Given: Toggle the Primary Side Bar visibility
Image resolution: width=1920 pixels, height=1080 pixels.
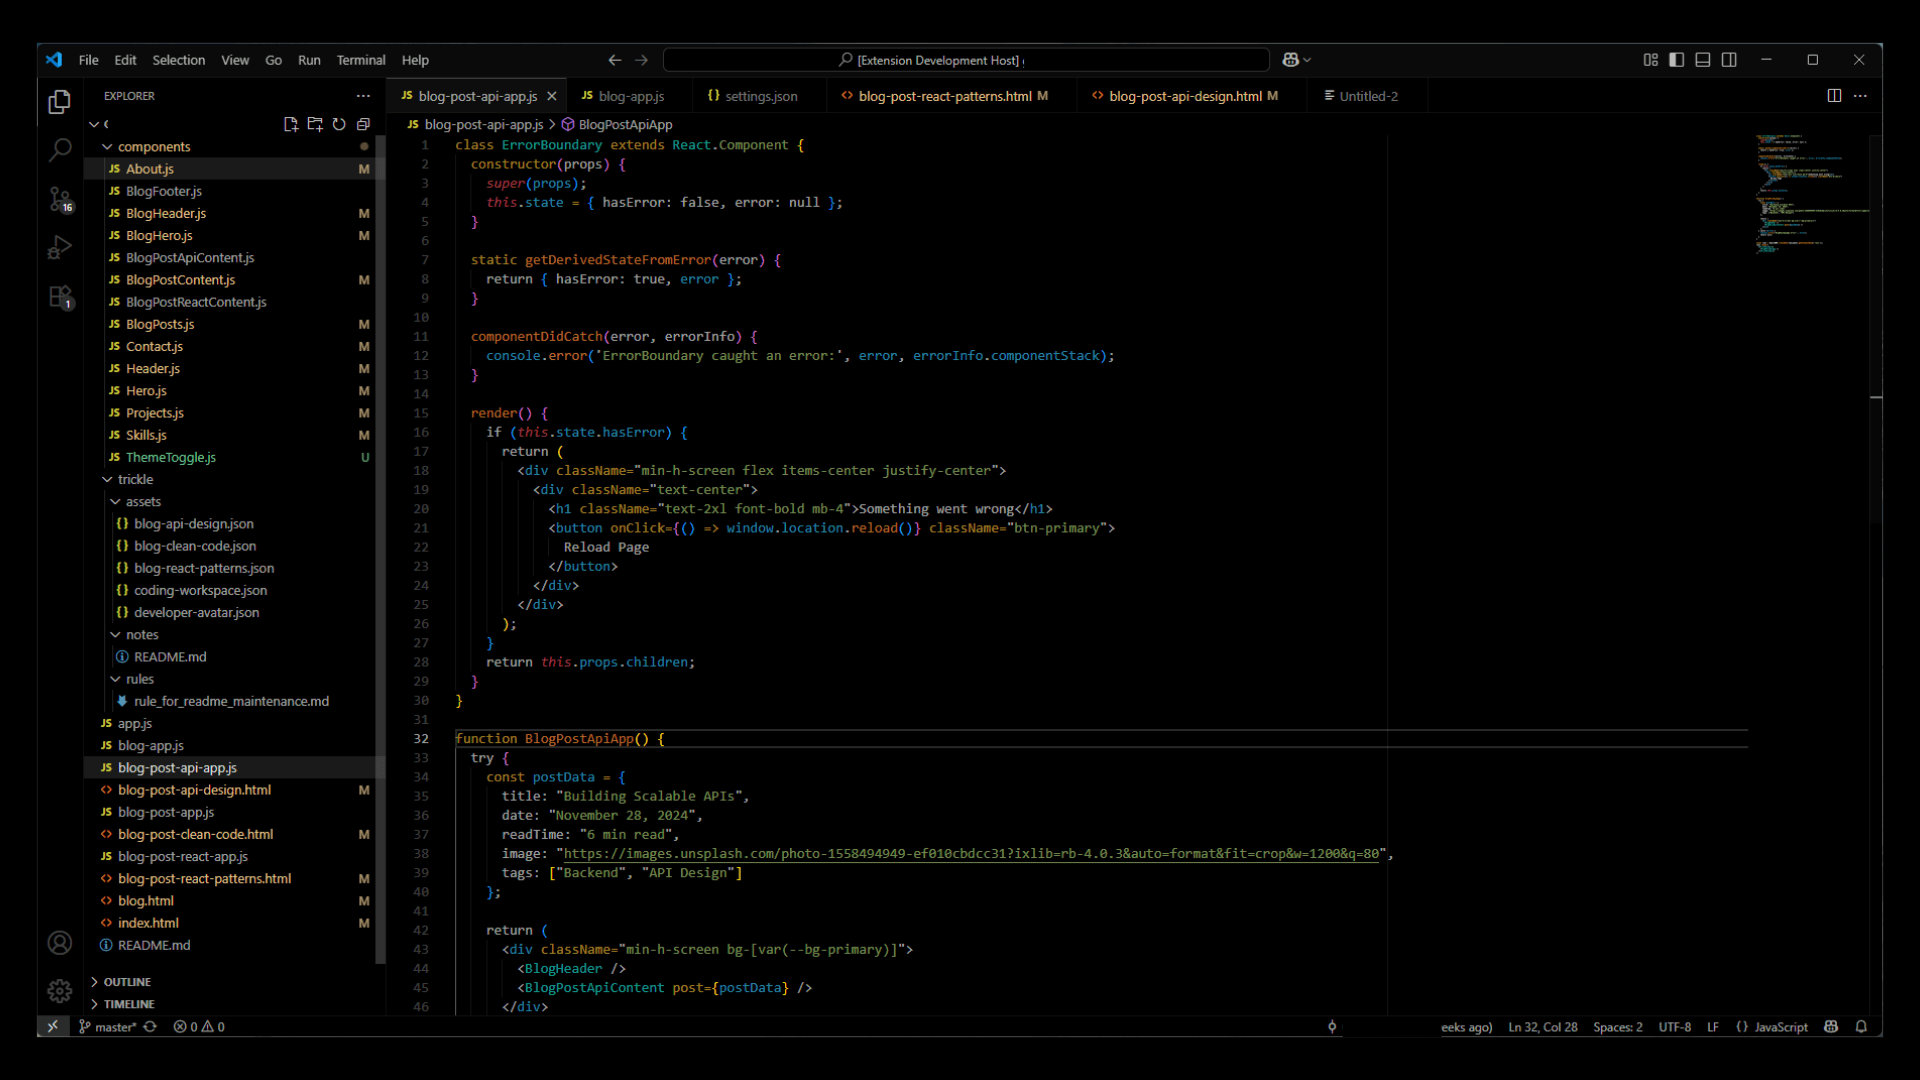Looking at the screenshot, I should 1676,60.
